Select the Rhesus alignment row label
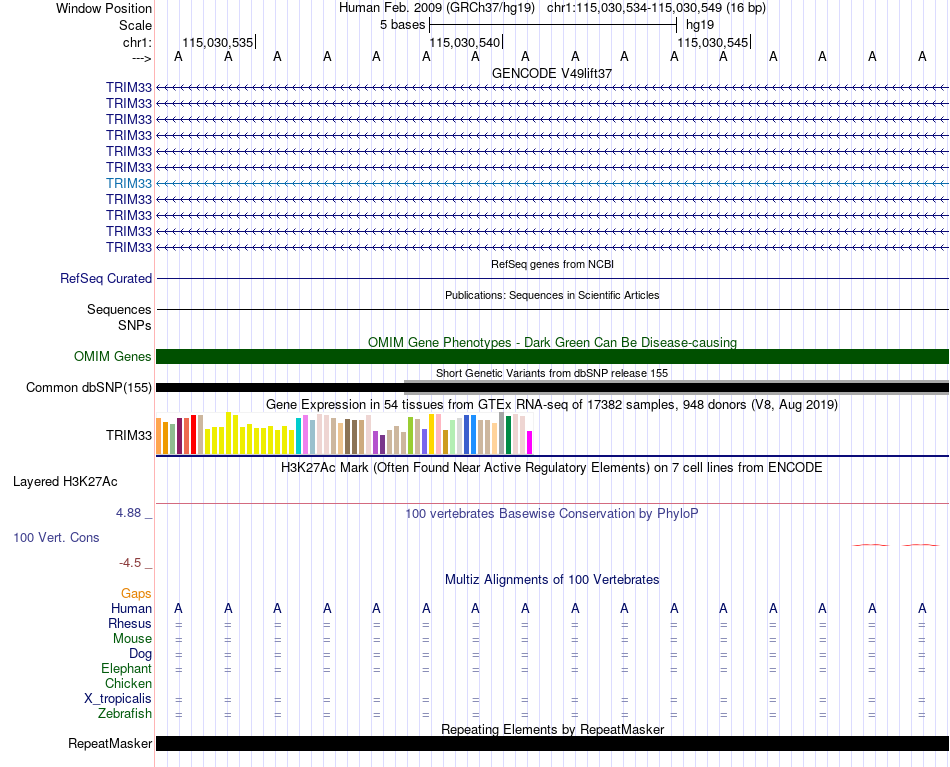 pyautogui.click(x=130, y=623)
